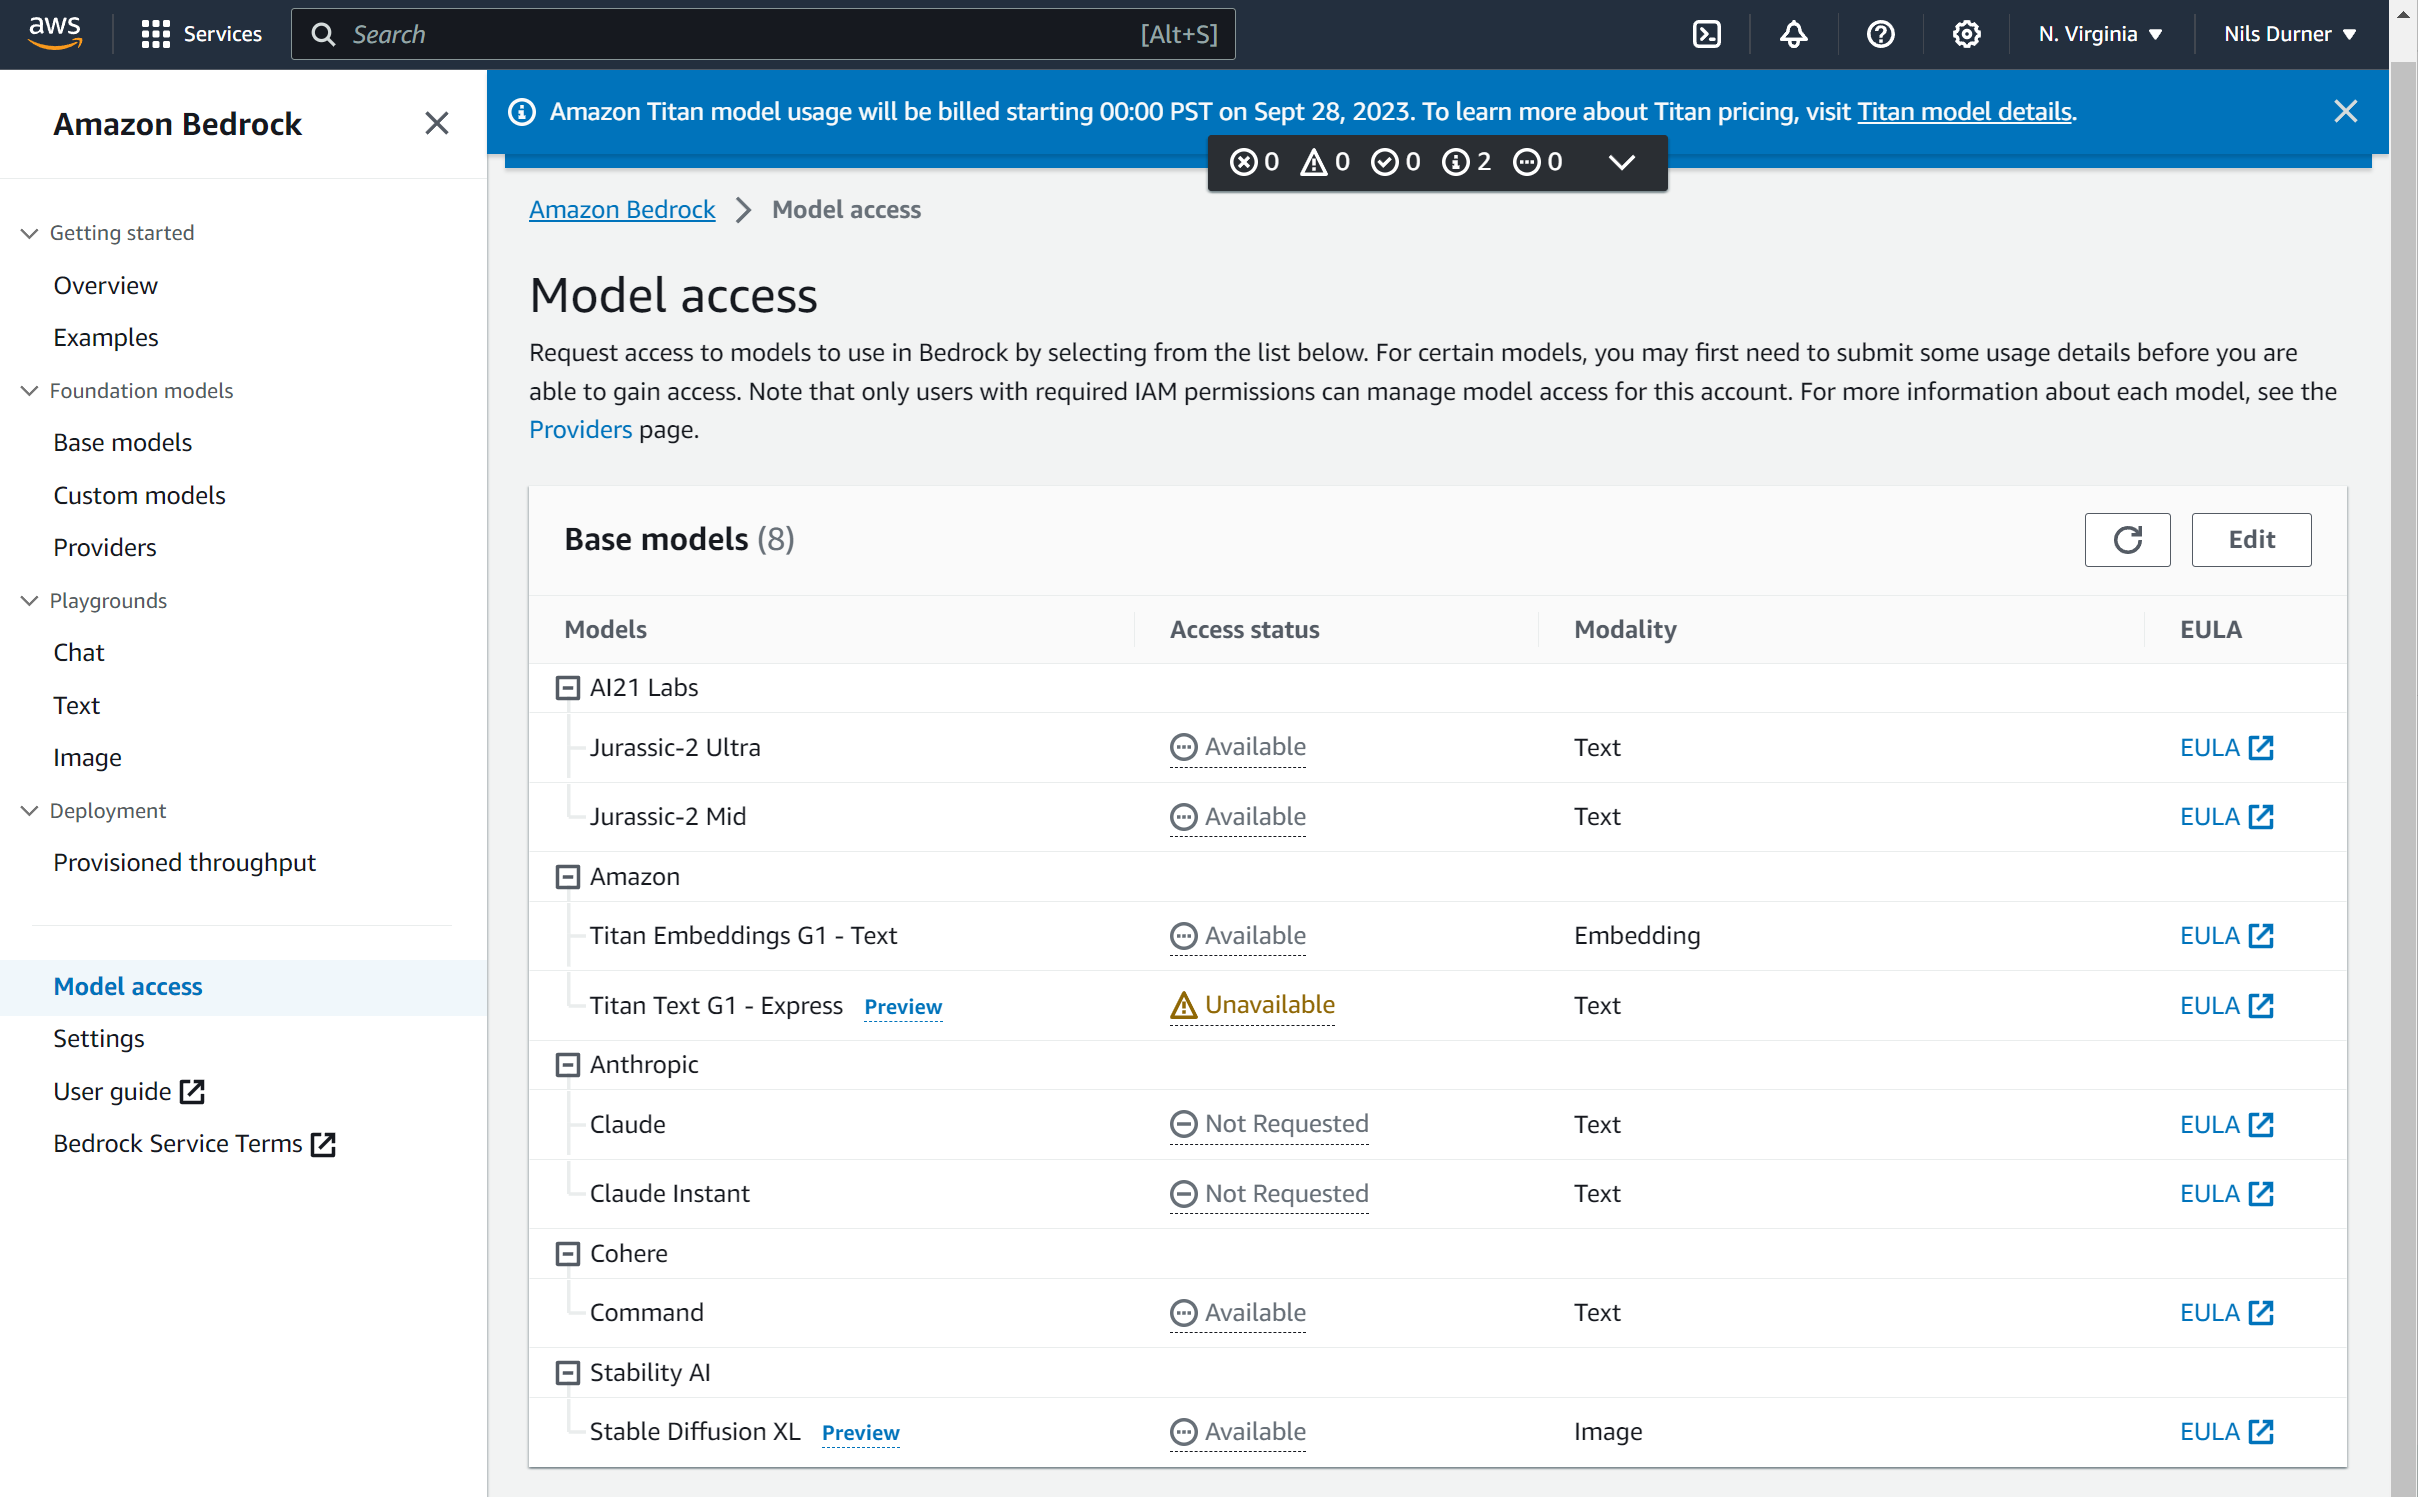Screen dimensions: 2418x1497
Task: Open the help question mark icon
Action: (x=1880, y=34)
